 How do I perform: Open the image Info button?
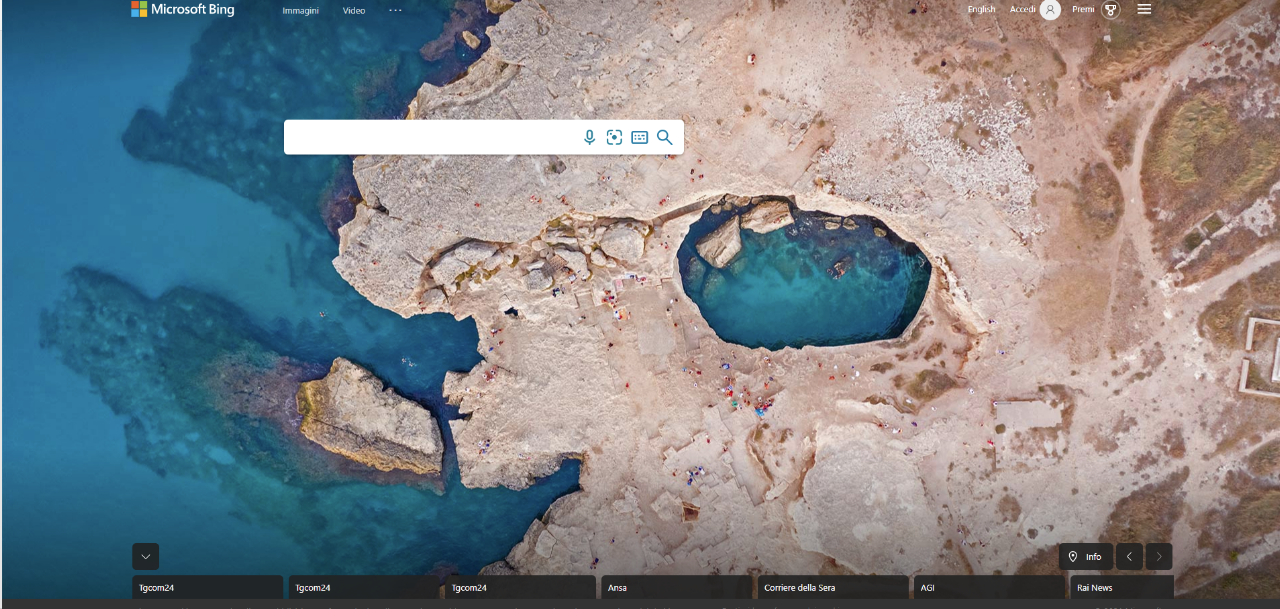[x=1086, y=556]
